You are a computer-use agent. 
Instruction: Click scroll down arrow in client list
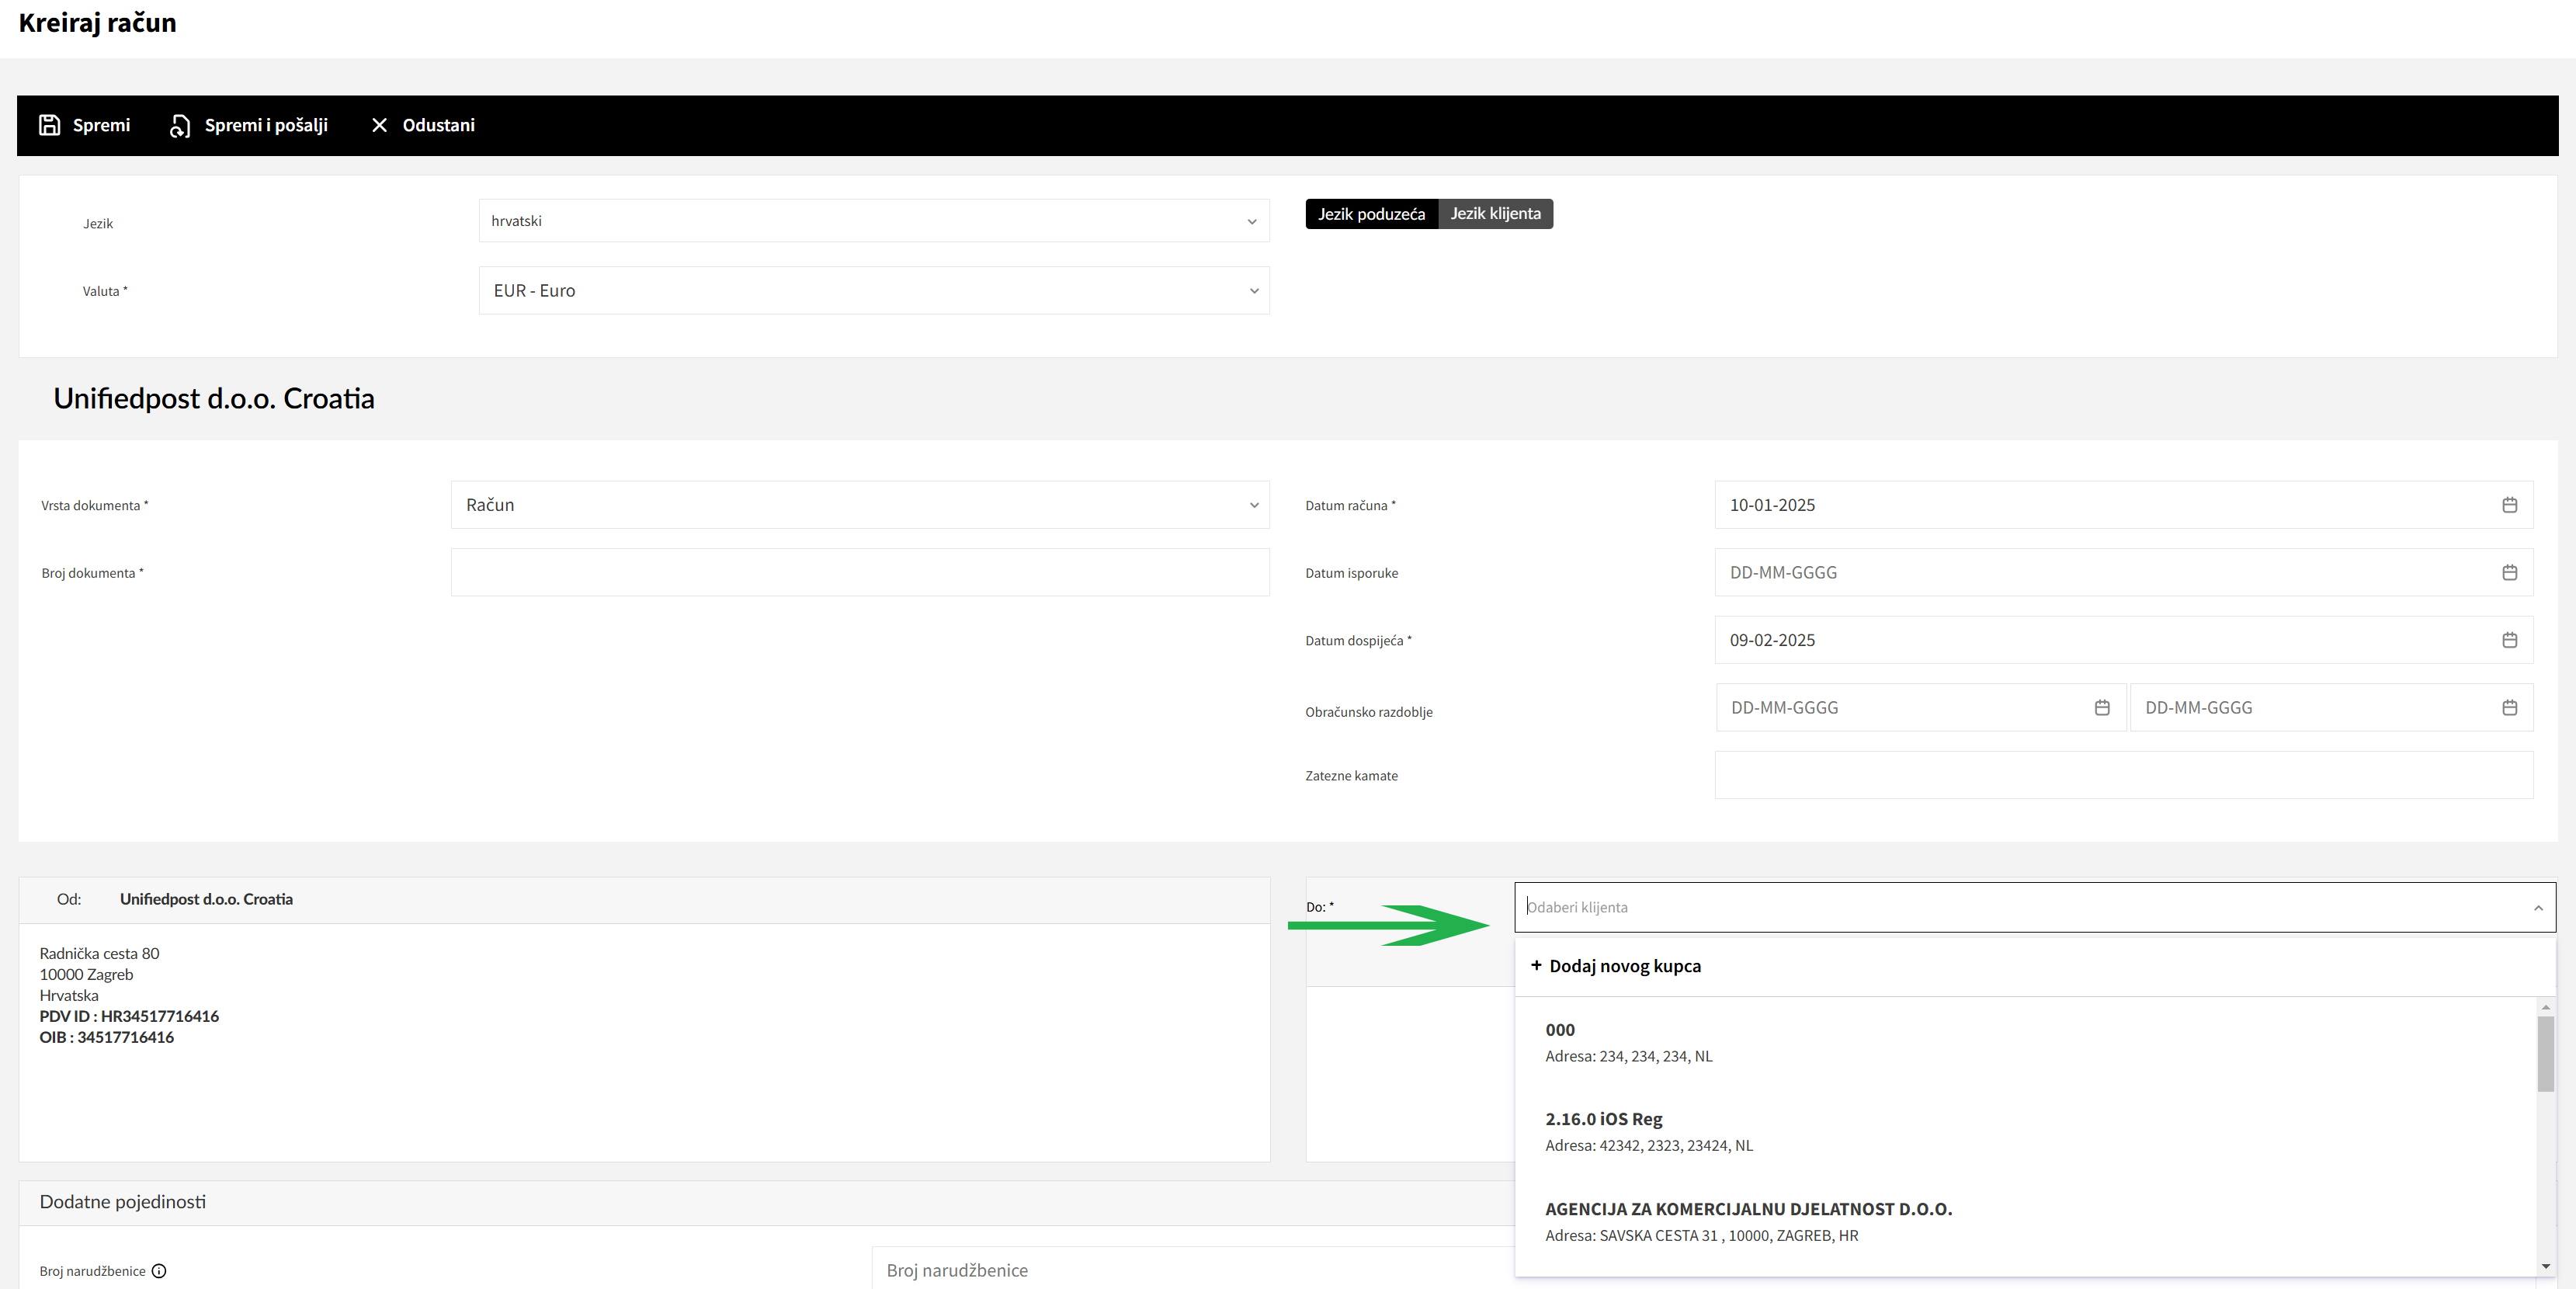[2545, 1266]
